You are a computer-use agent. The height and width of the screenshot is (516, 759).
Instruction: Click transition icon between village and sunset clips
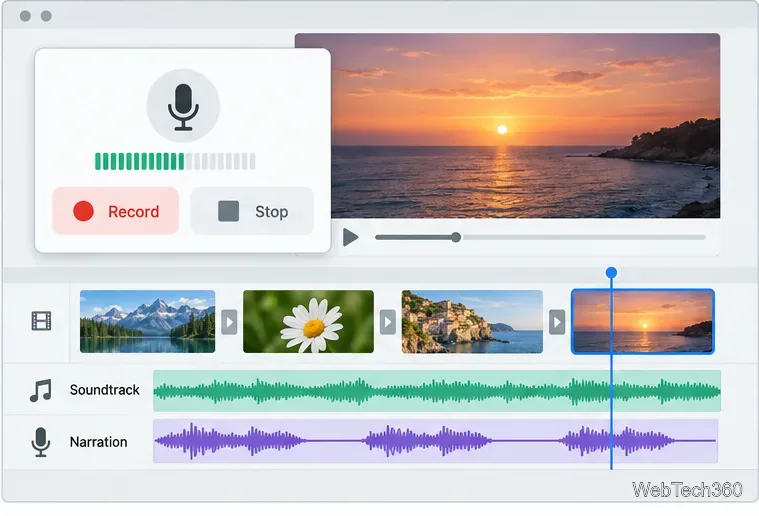point(557,322)
